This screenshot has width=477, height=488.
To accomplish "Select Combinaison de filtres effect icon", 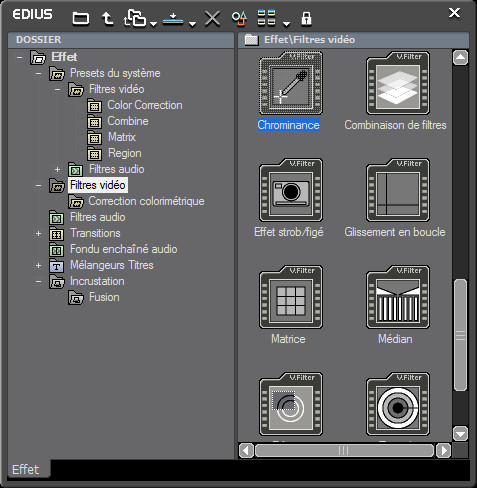I will (398, 83).
